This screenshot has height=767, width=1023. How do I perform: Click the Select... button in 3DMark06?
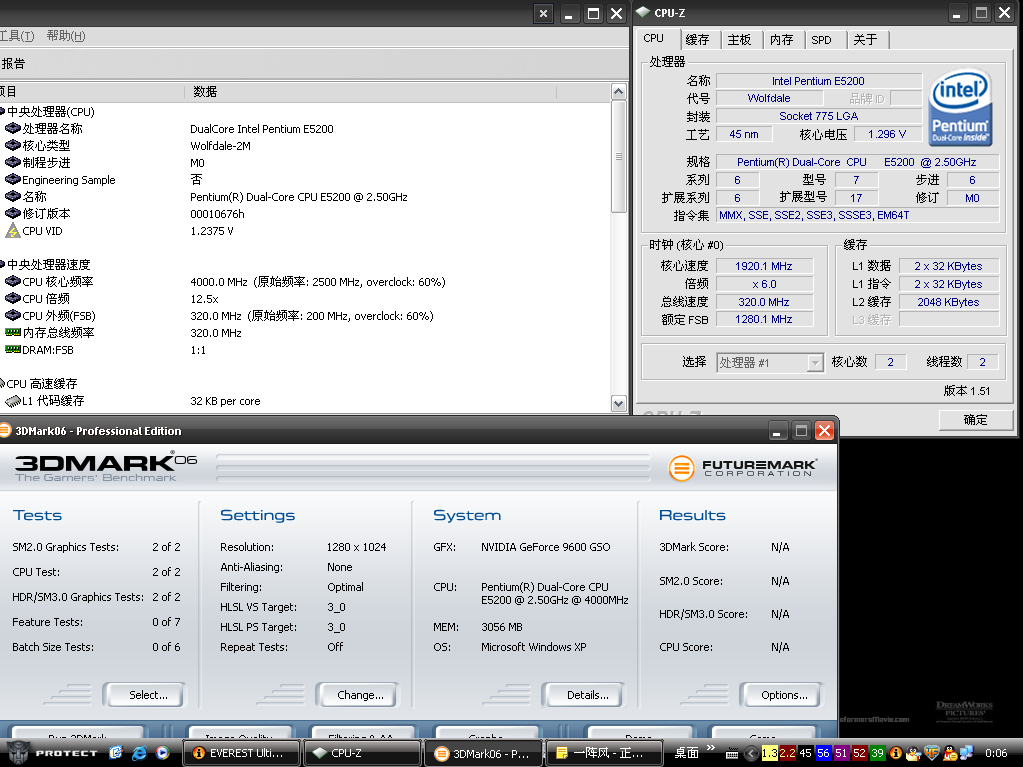pyautogui.click(x=144, y=695)
